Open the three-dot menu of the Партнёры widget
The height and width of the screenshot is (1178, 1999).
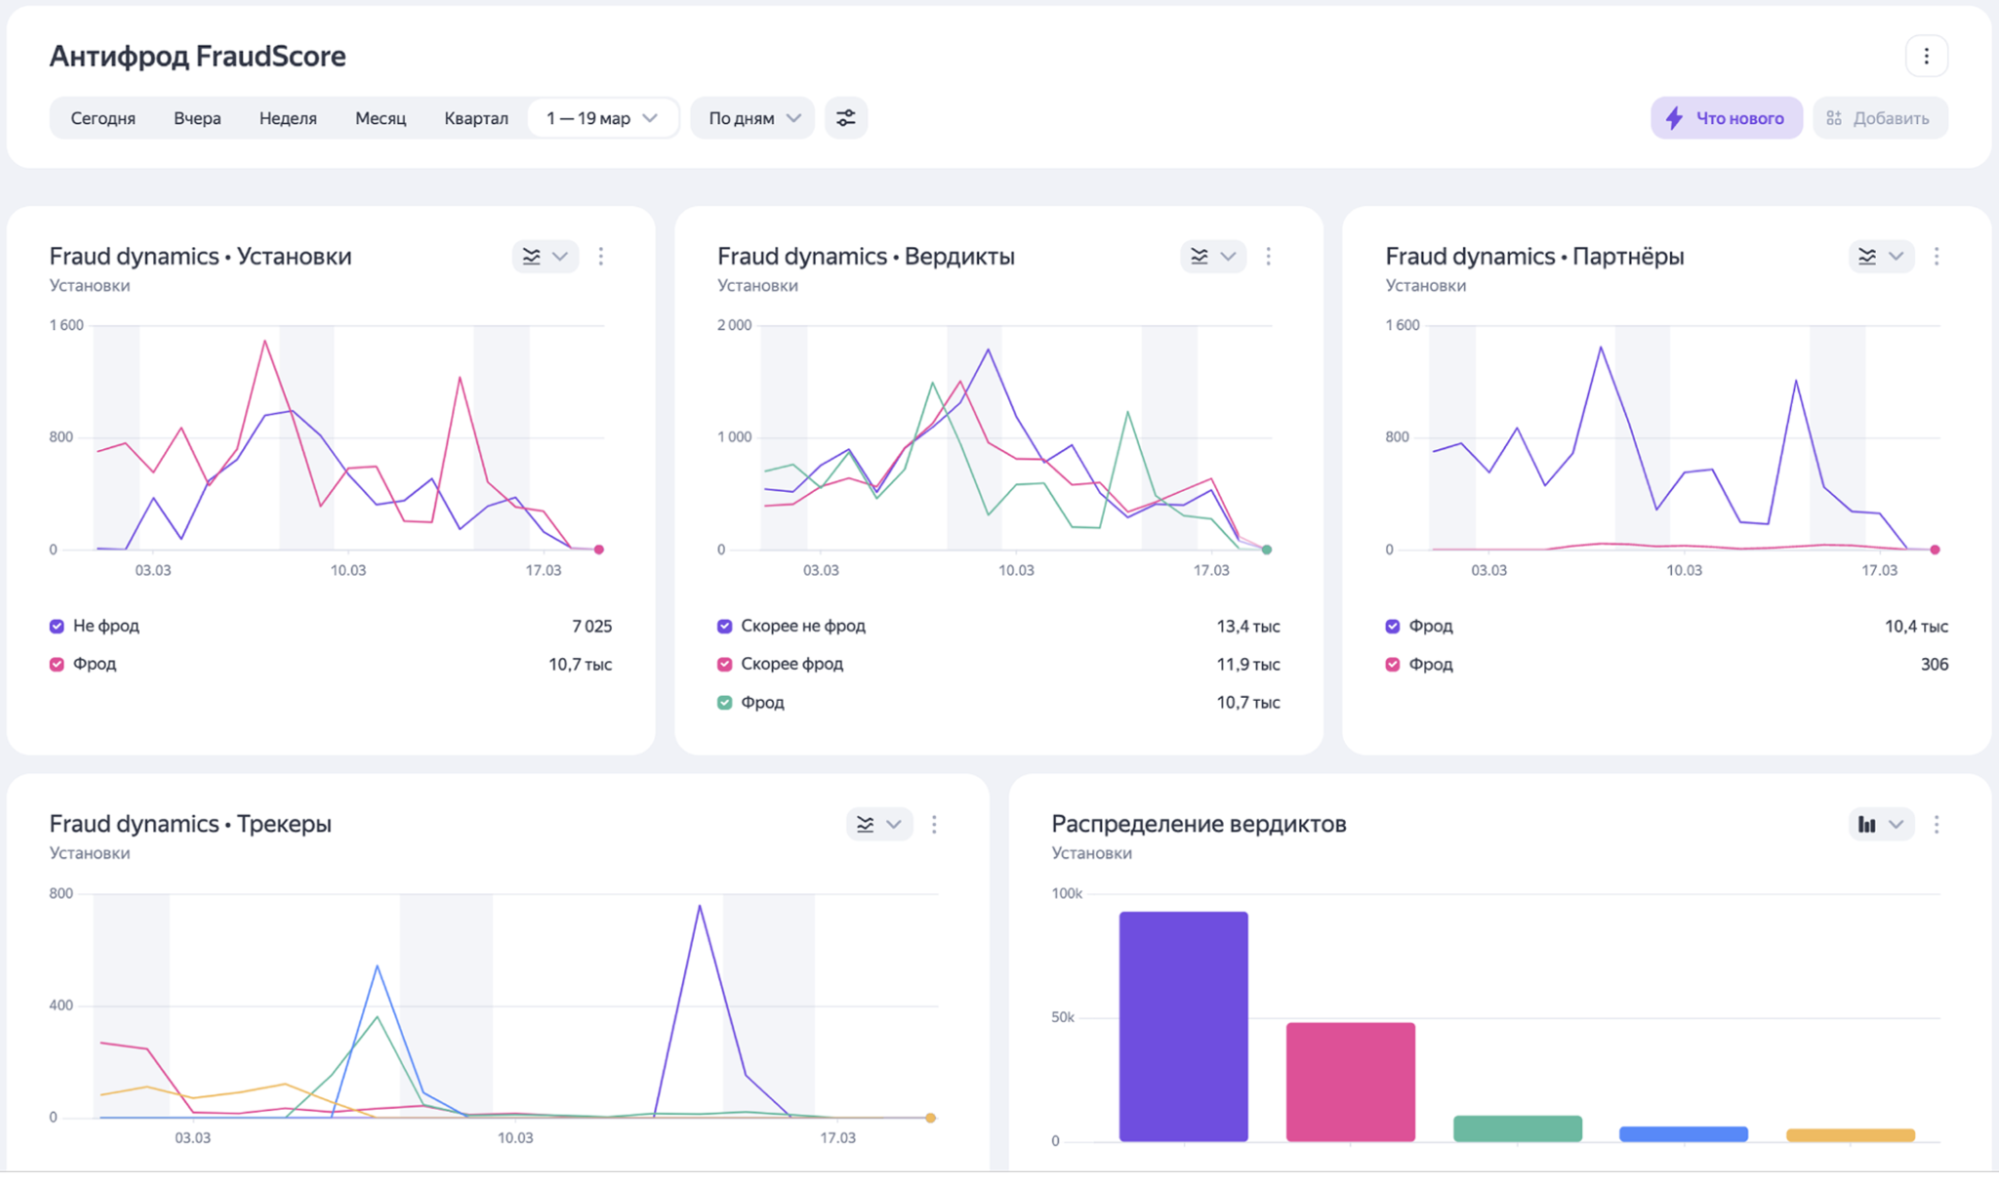coord(1937,257)
